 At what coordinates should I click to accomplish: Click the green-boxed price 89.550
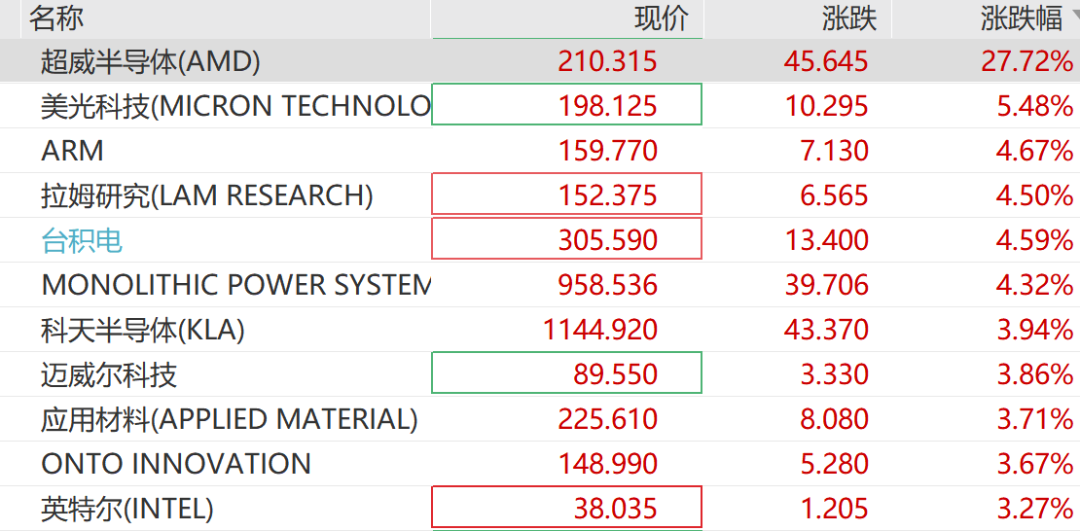pyautogui.click(x=615, y=374)
